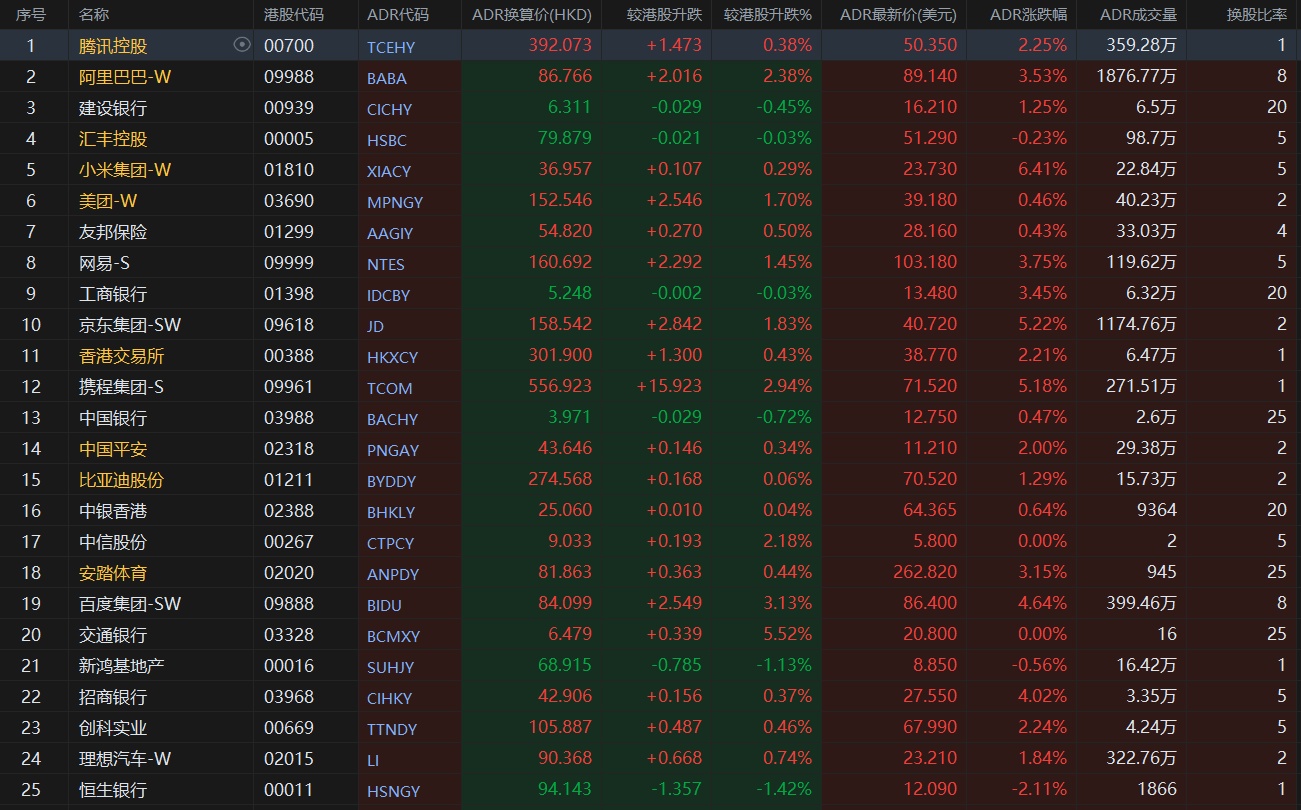
Task: Select the price difference +15.923
Action: coord(669,387)
